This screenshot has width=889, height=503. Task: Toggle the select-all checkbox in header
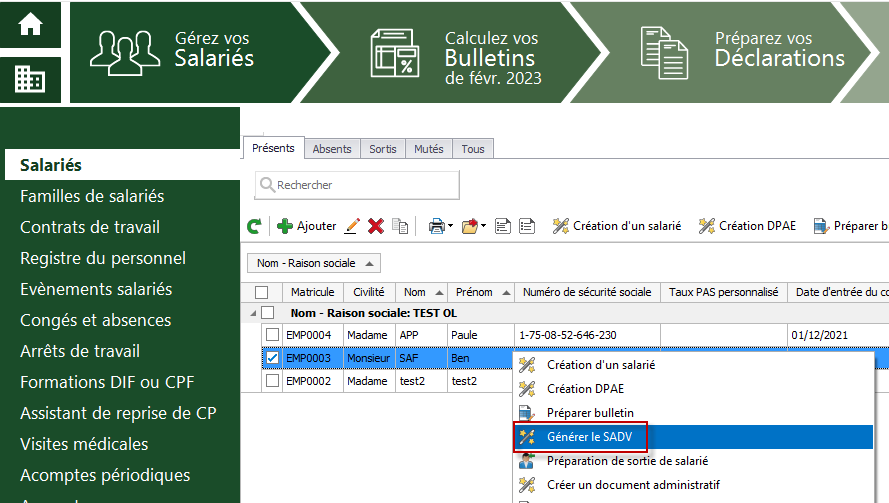[x=261, y=292]
